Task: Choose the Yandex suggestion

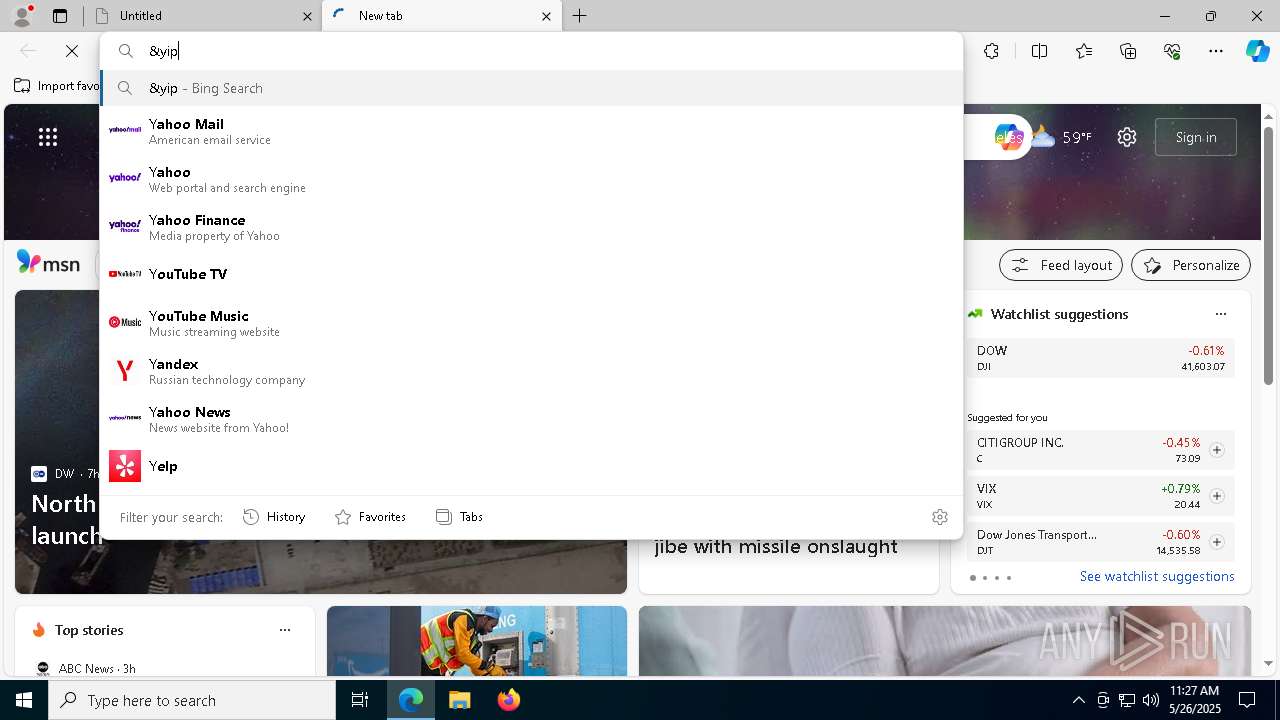Action: click(x=531, y=371)
